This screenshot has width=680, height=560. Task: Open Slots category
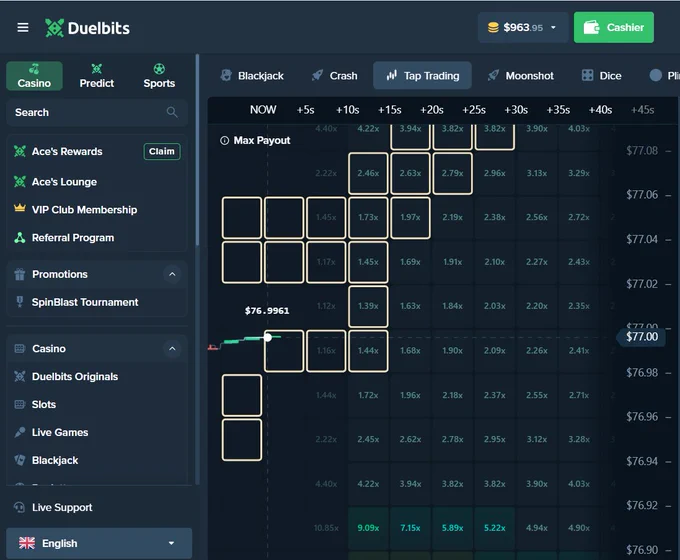pos(44,405)
